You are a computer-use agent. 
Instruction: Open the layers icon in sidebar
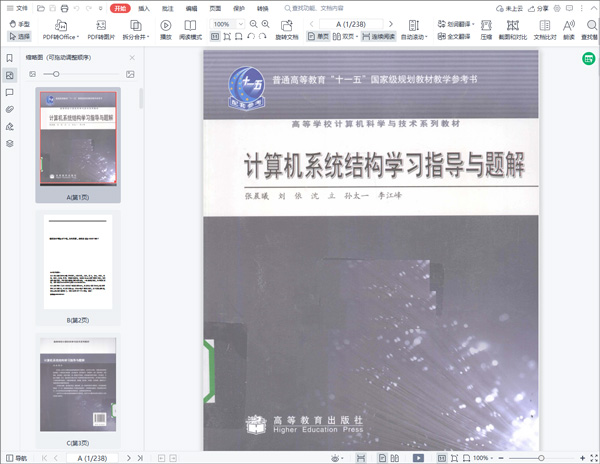pos(10,143)
